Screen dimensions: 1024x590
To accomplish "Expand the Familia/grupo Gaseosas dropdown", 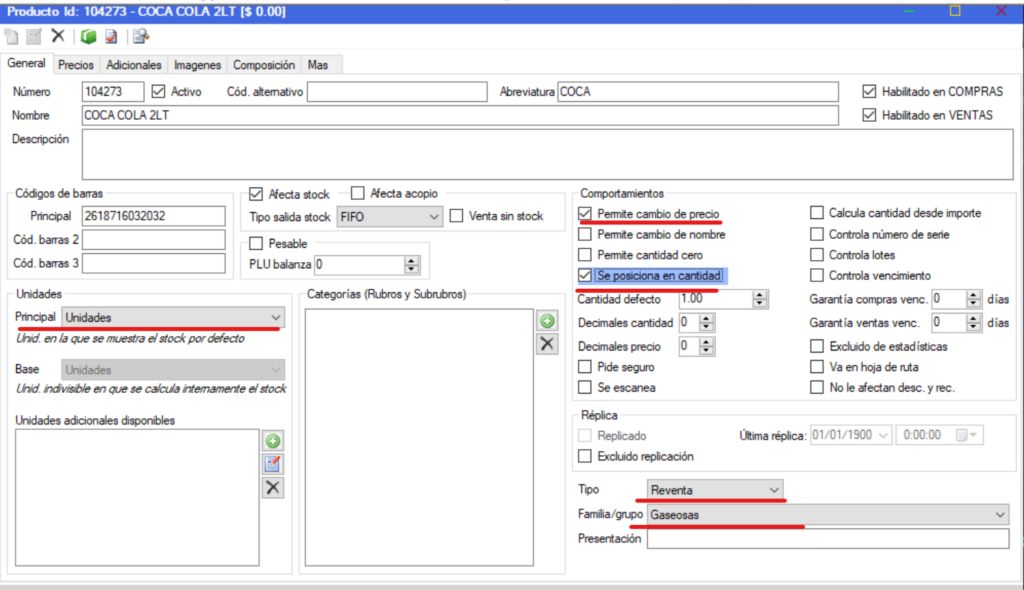I will [827, 514].
